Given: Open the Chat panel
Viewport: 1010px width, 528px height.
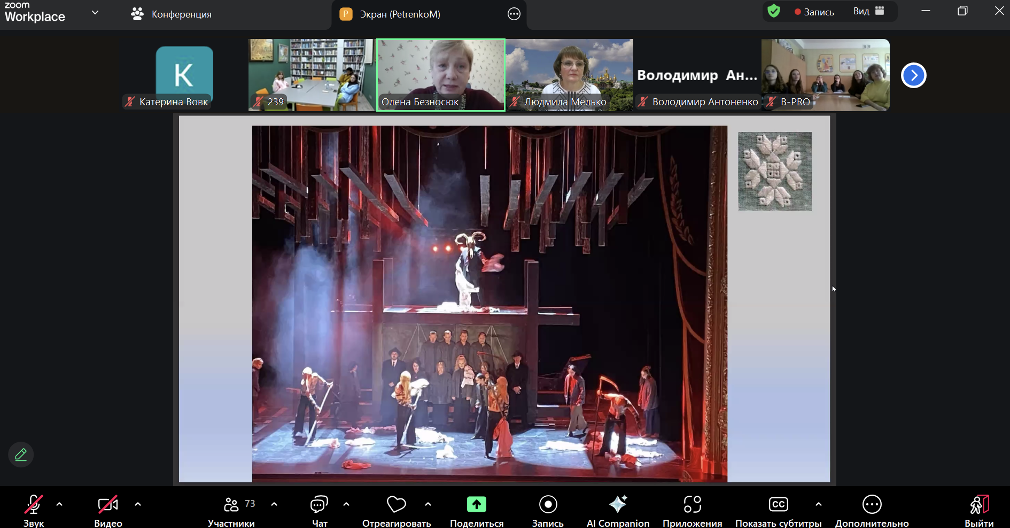Looking at the screenshot, I should 319,505.
